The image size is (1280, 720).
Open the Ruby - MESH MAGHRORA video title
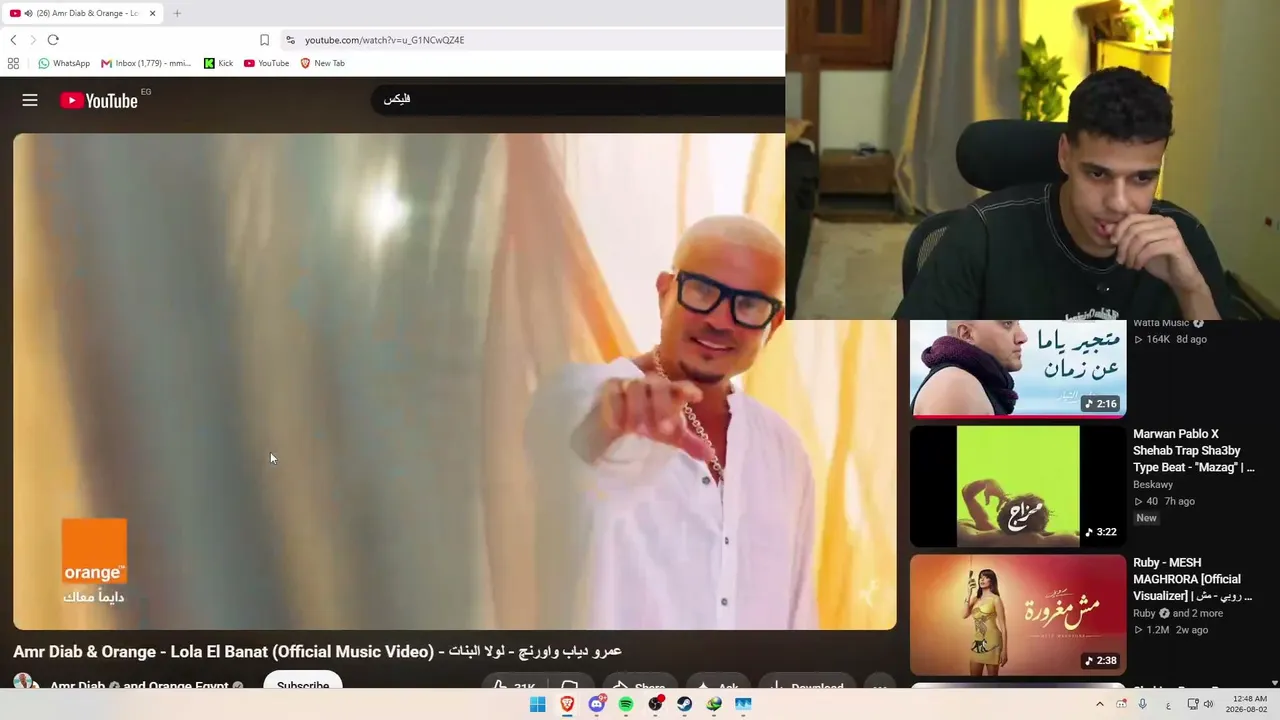pyautogui.click(x=1190, y=579)
